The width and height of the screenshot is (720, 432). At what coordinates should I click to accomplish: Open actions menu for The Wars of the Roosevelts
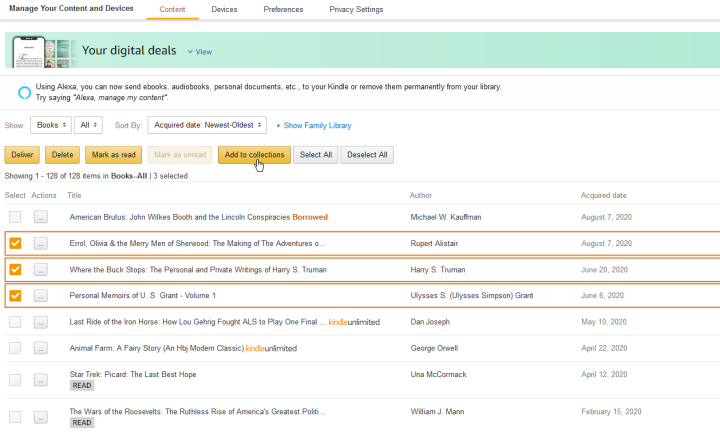40,417
